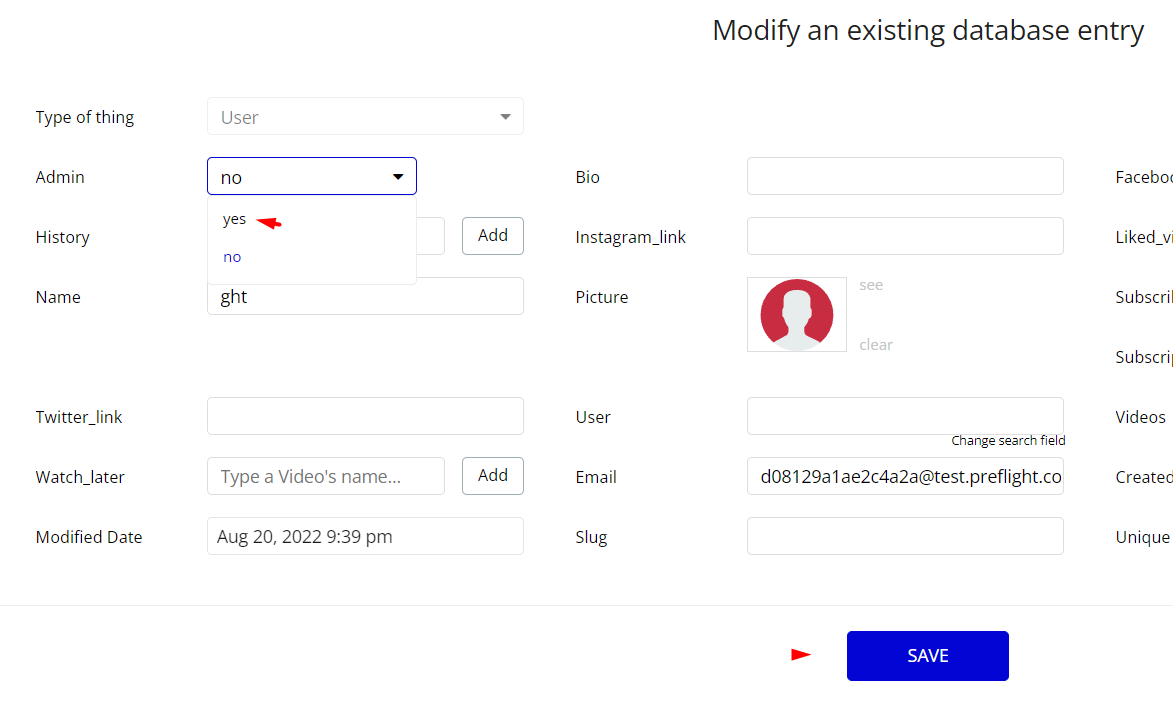This screenshot has width=1173, height=704.
Task: Open the Admin dropdown showing no
Action: point(312,177)
